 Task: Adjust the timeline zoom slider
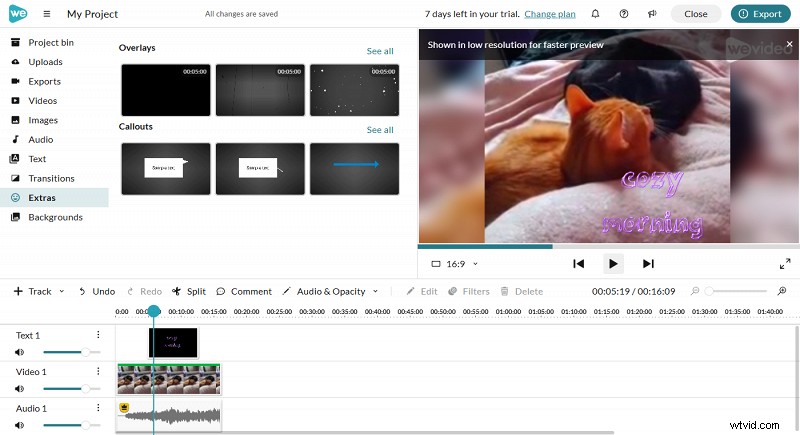(737, 291)
